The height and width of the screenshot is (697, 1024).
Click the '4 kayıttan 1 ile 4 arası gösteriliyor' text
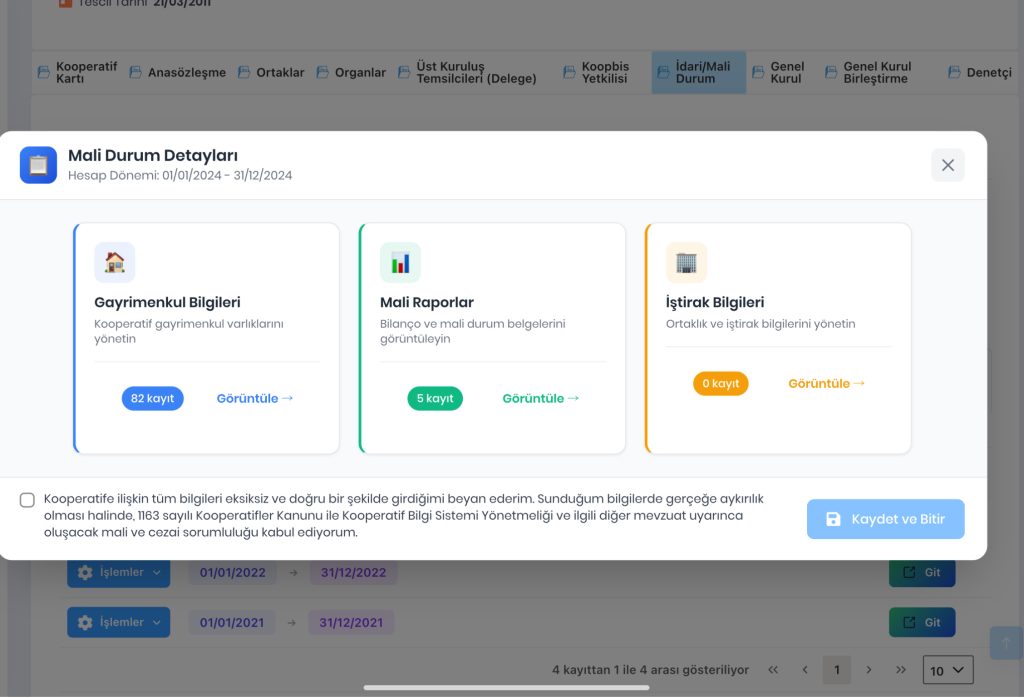(x=650, y=670)
